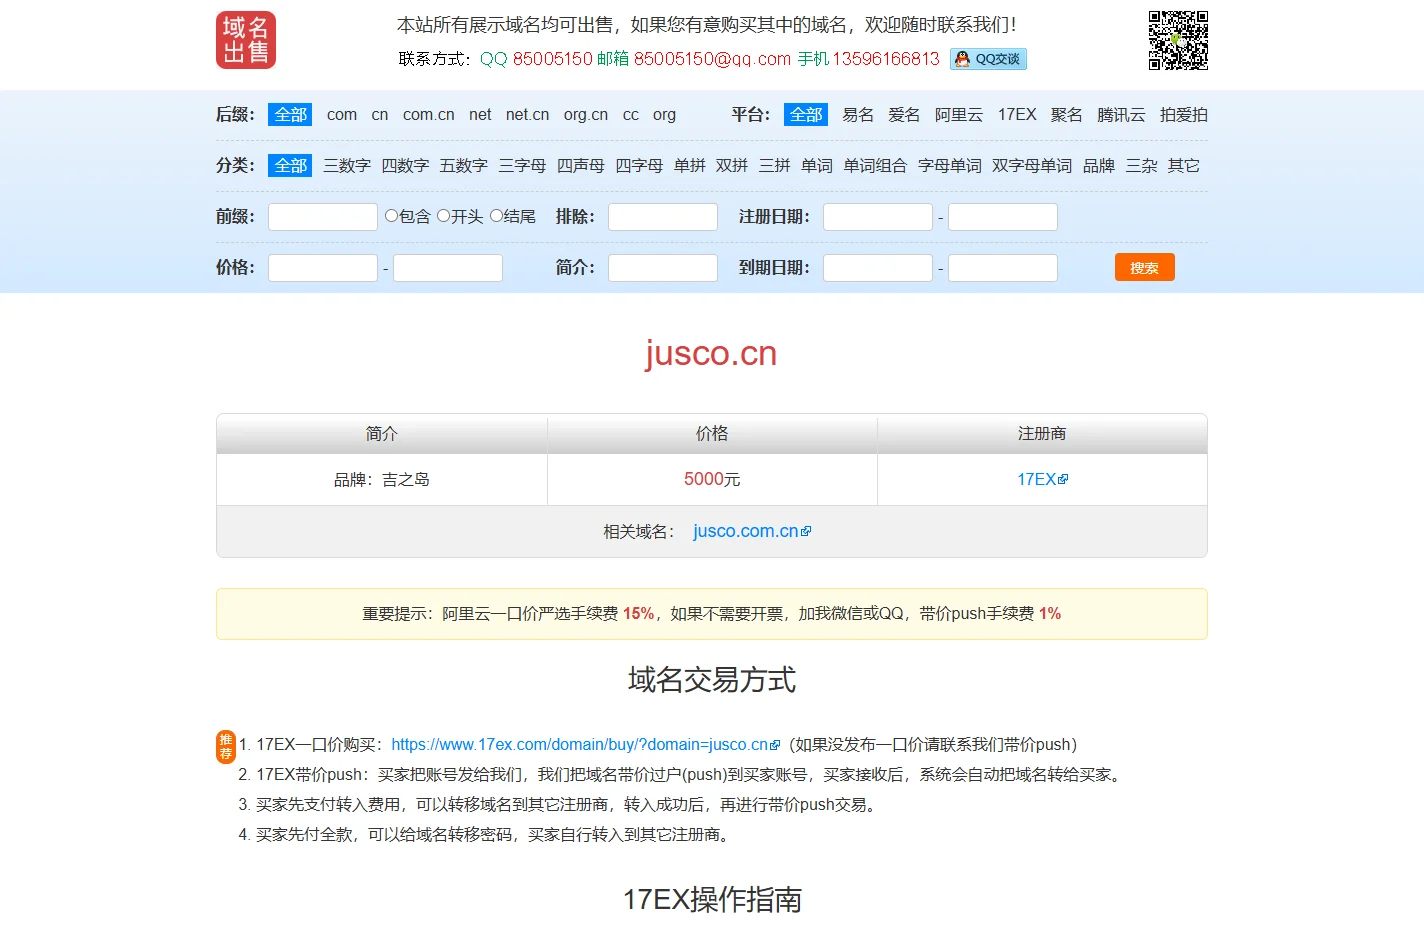Viewport: 1424px width, 933px height.
Task: Filter platform by 拍爱拍
Action: (1184, 115)
